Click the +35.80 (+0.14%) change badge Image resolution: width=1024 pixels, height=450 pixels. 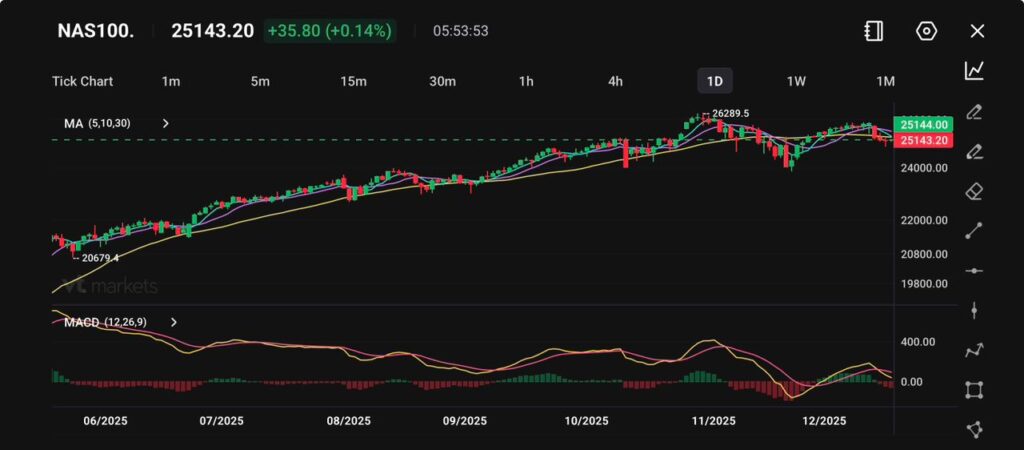click(330, 31)
